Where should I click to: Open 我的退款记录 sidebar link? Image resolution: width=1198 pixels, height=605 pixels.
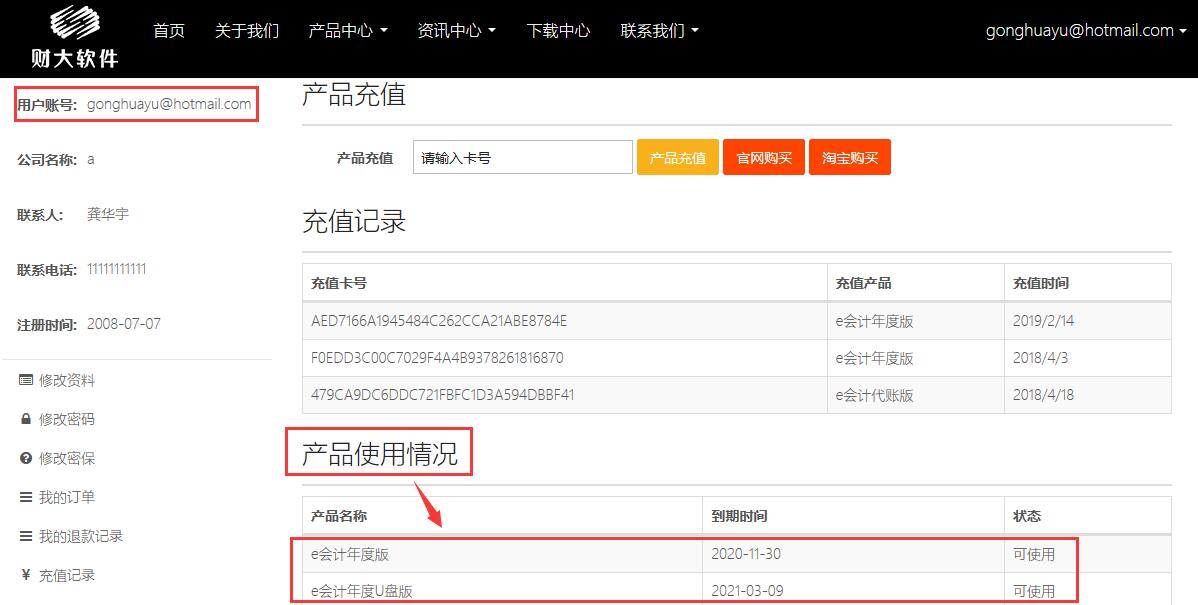81,536
